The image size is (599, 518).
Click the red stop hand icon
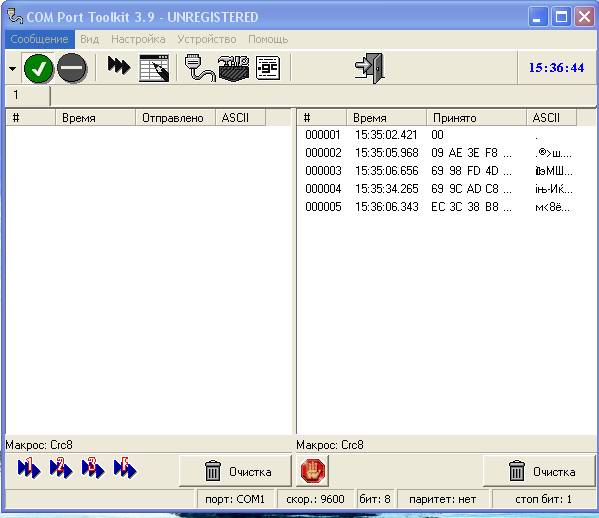pyautogui.click(x=313, y=471)
